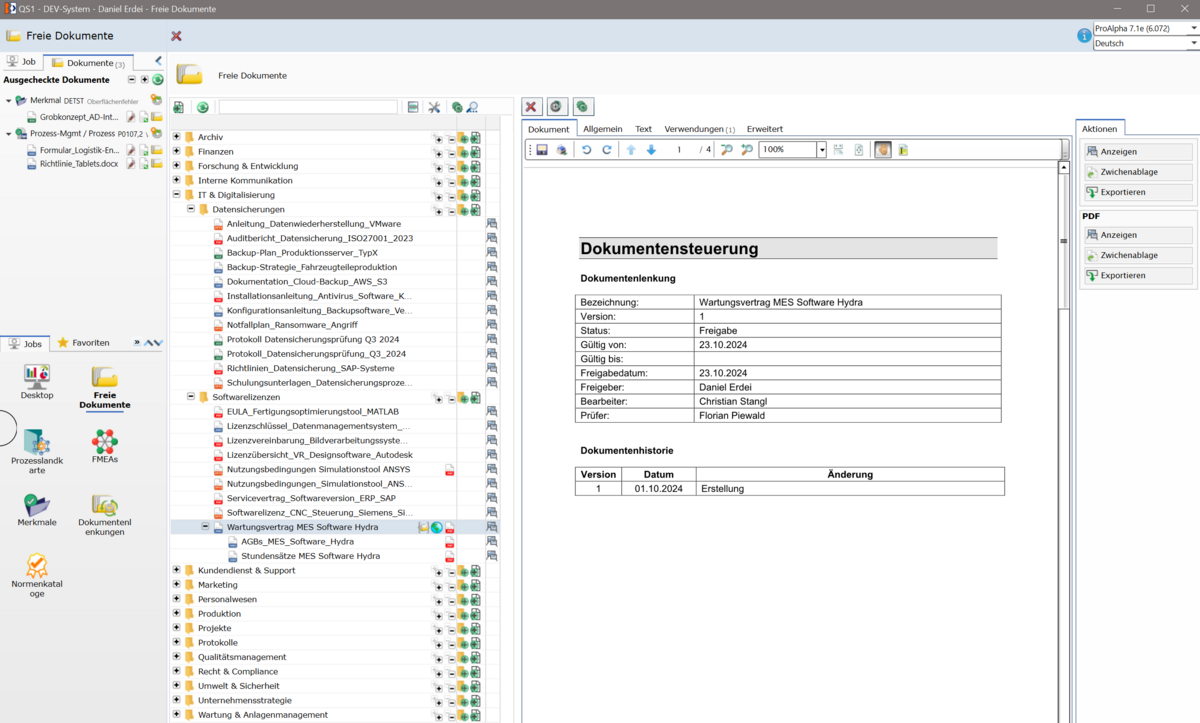Screen dimensions: 1200x723
Task: Toggle the list view icon in tree toolbar
Action: pyautogui.click(x=413, y=107)
